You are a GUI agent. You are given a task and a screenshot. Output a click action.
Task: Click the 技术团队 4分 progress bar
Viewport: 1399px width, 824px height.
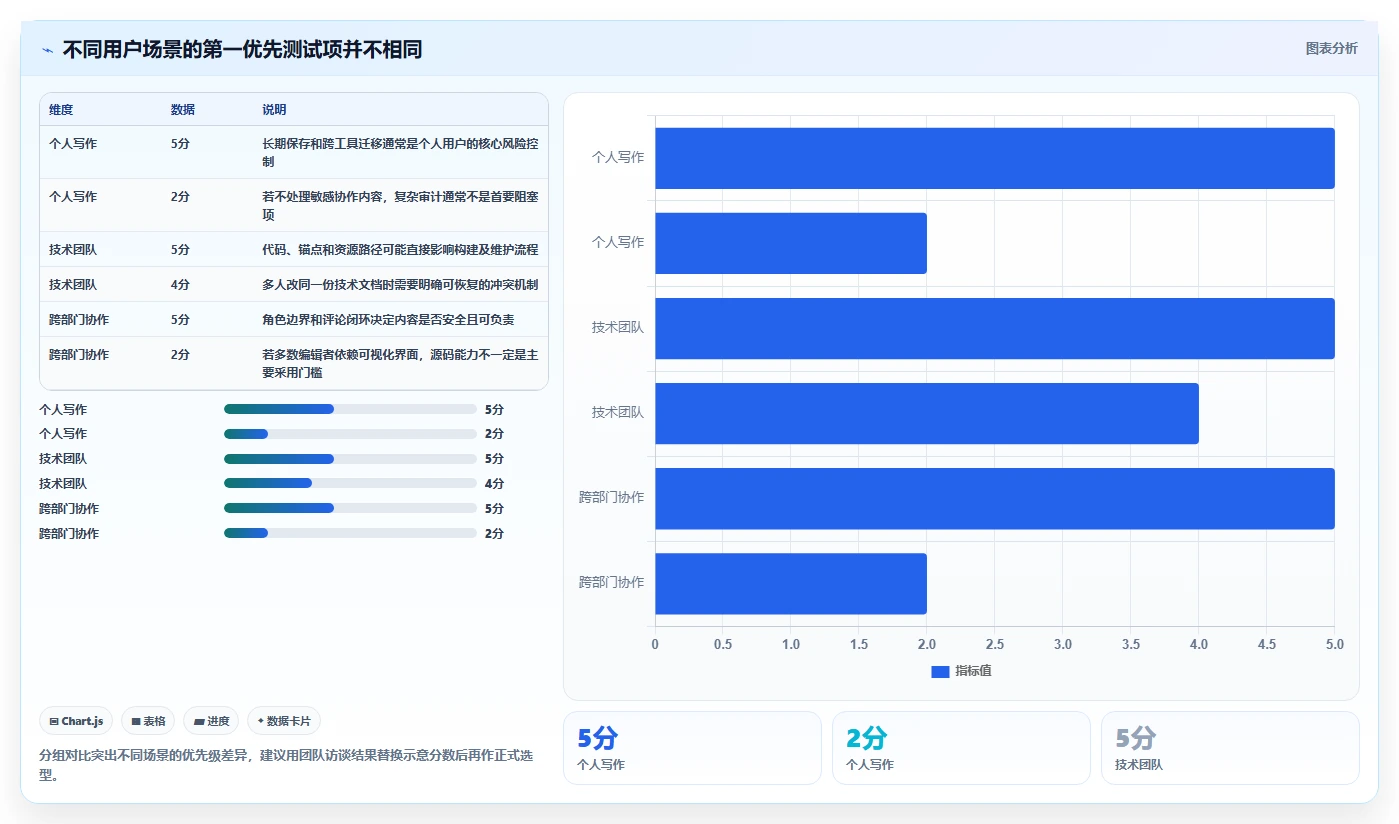pos(350,483)
